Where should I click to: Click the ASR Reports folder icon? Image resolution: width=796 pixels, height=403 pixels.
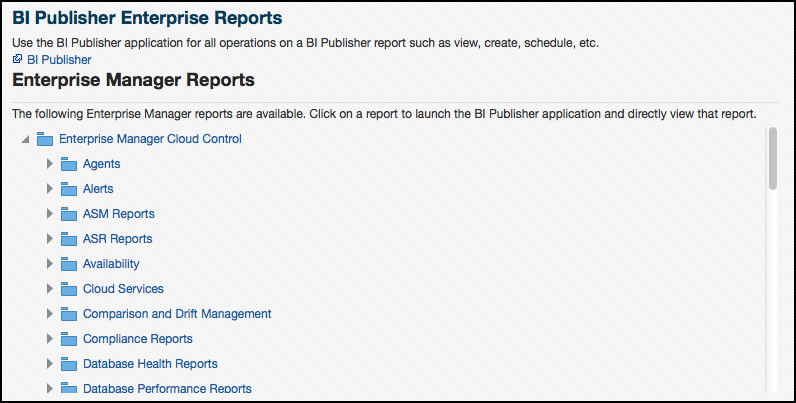tap(69, 239)
